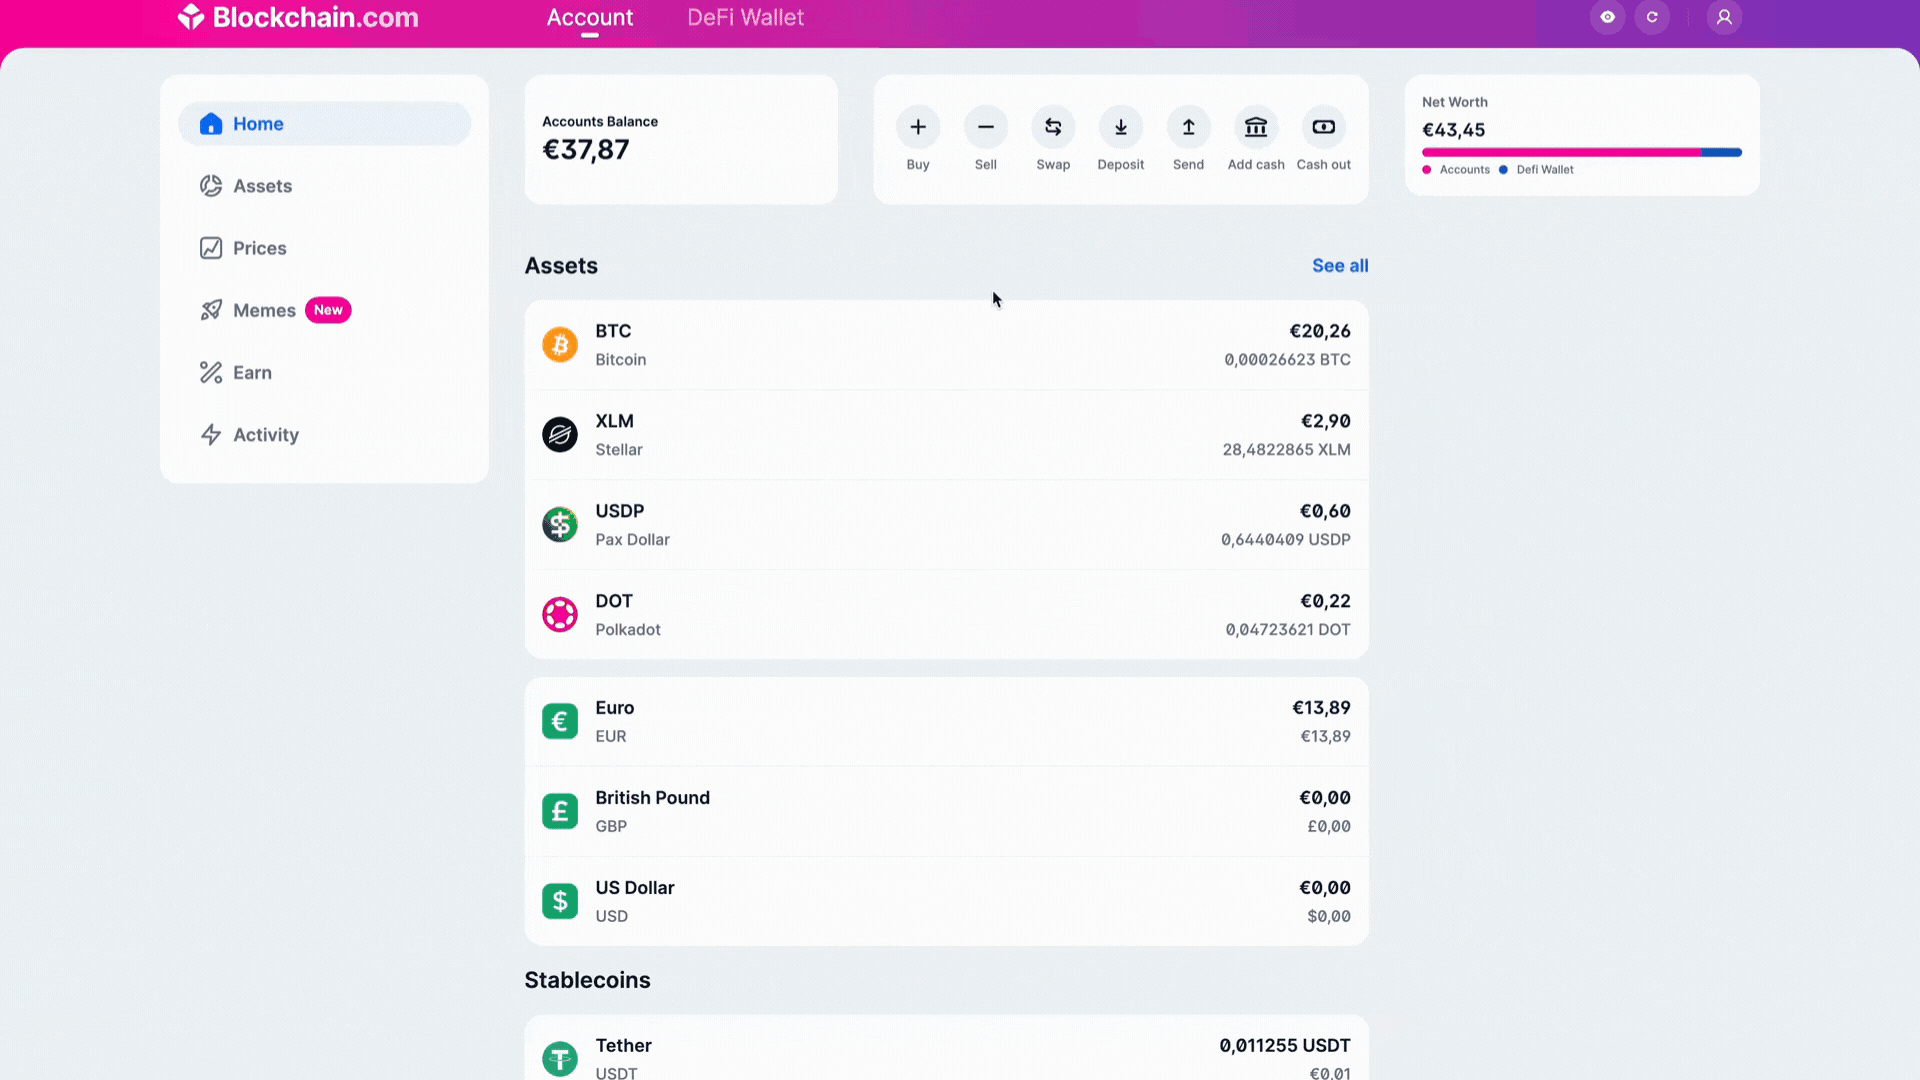Click the See all assets link

pos(1340,265)
